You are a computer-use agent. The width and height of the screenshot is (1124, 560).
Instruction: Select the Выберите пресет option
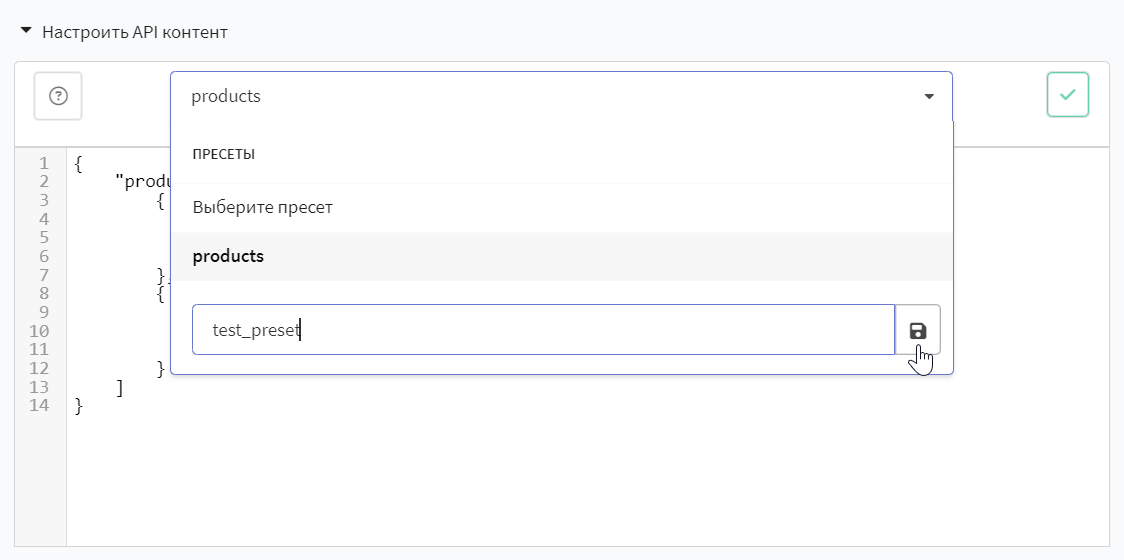click(561, 208)
